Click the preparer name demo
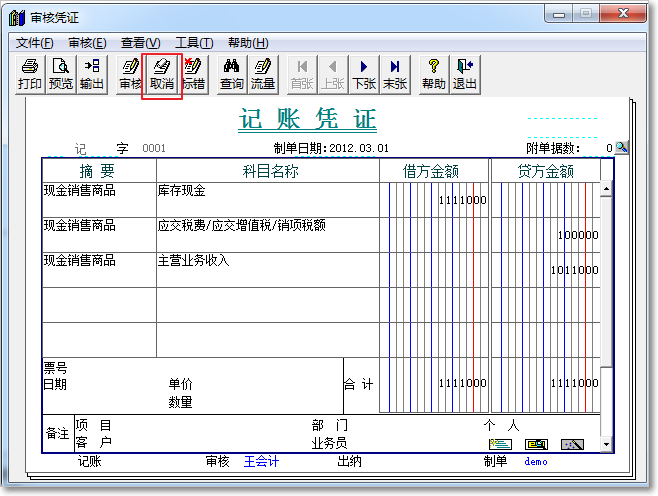658x496 pixels. pos(536,462)
